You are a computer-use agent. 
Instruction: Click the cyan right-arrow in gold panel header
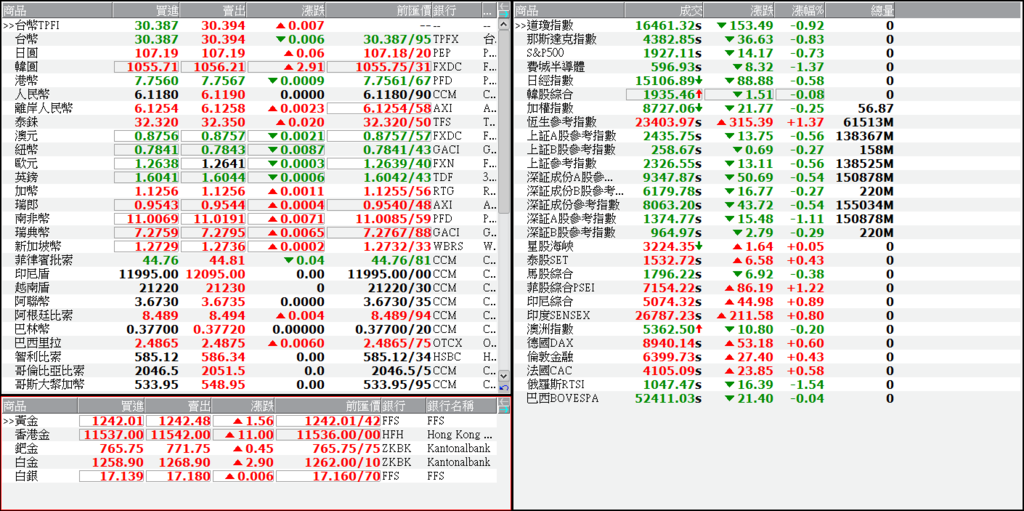tap(504, 410)
